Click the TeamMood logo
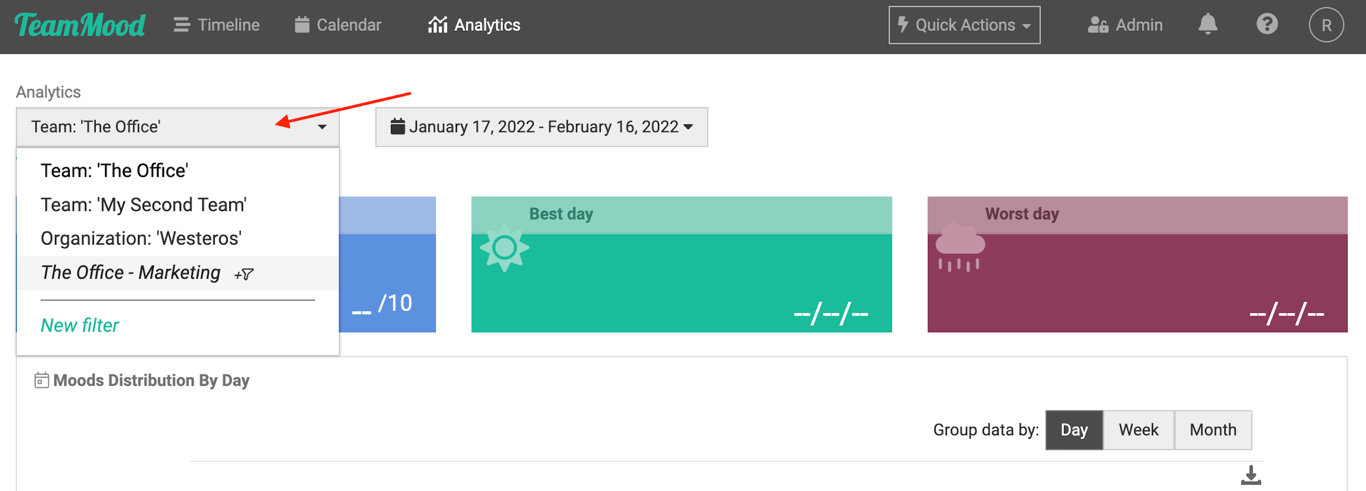 pos(80,25)
